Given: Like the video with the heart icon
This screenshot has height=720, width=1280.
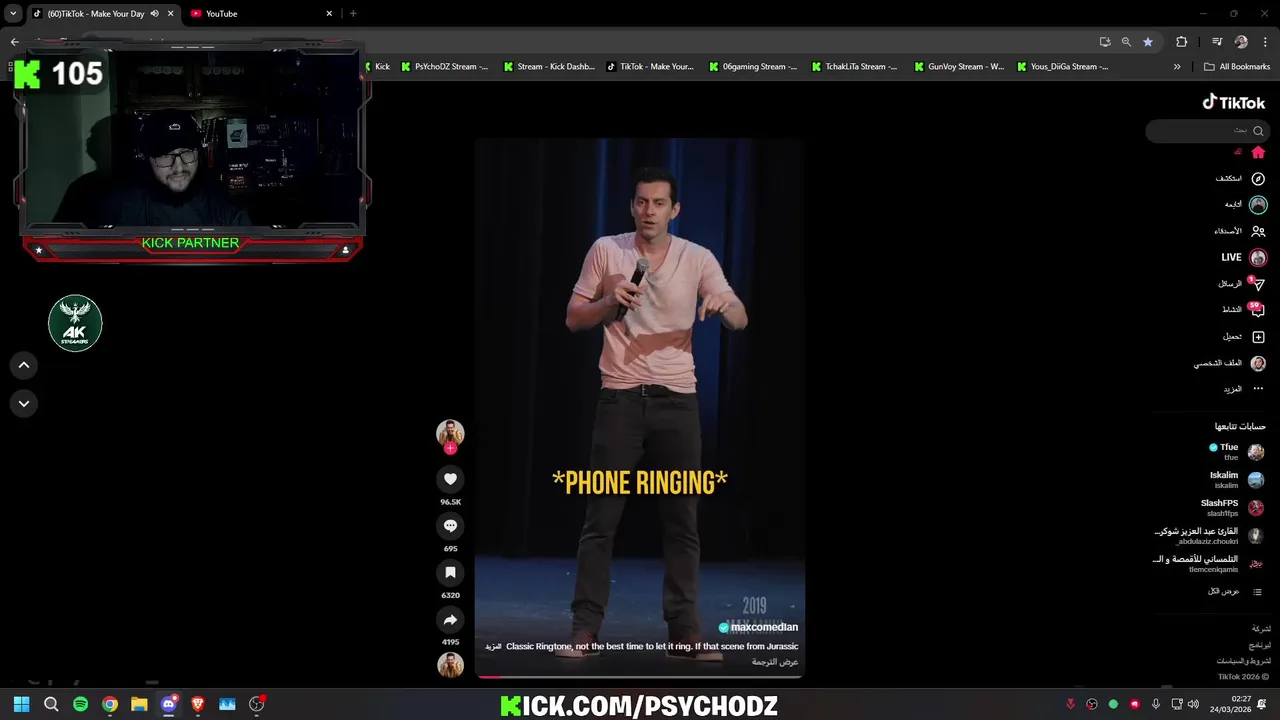Looking at the screenshot, I should [450, 479].
